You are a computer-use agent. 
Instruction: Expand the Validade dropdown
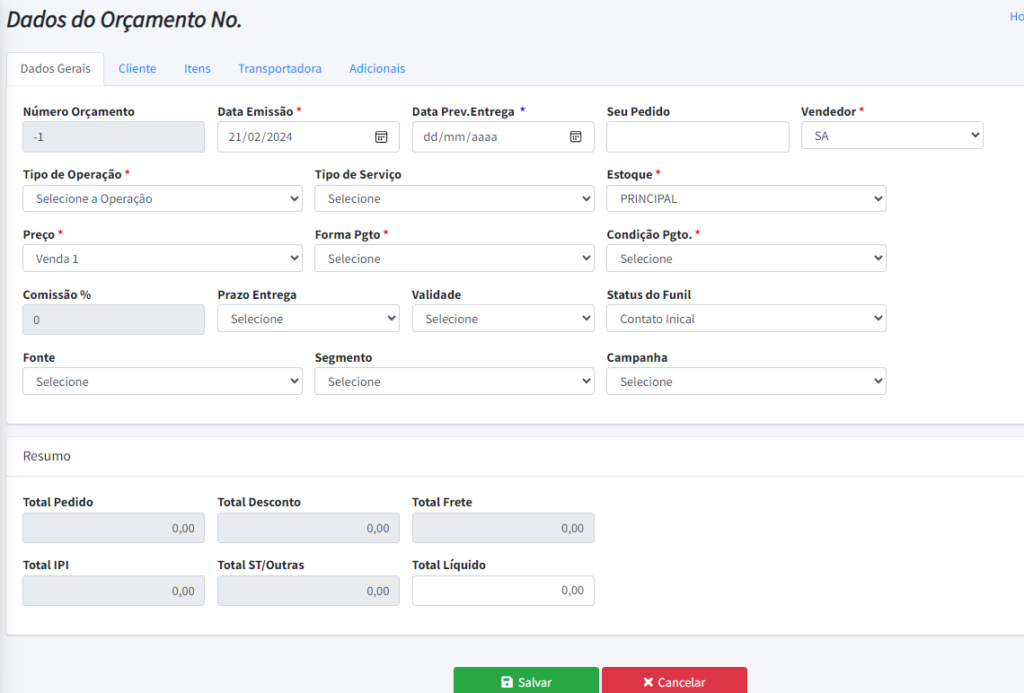[503, 319]
